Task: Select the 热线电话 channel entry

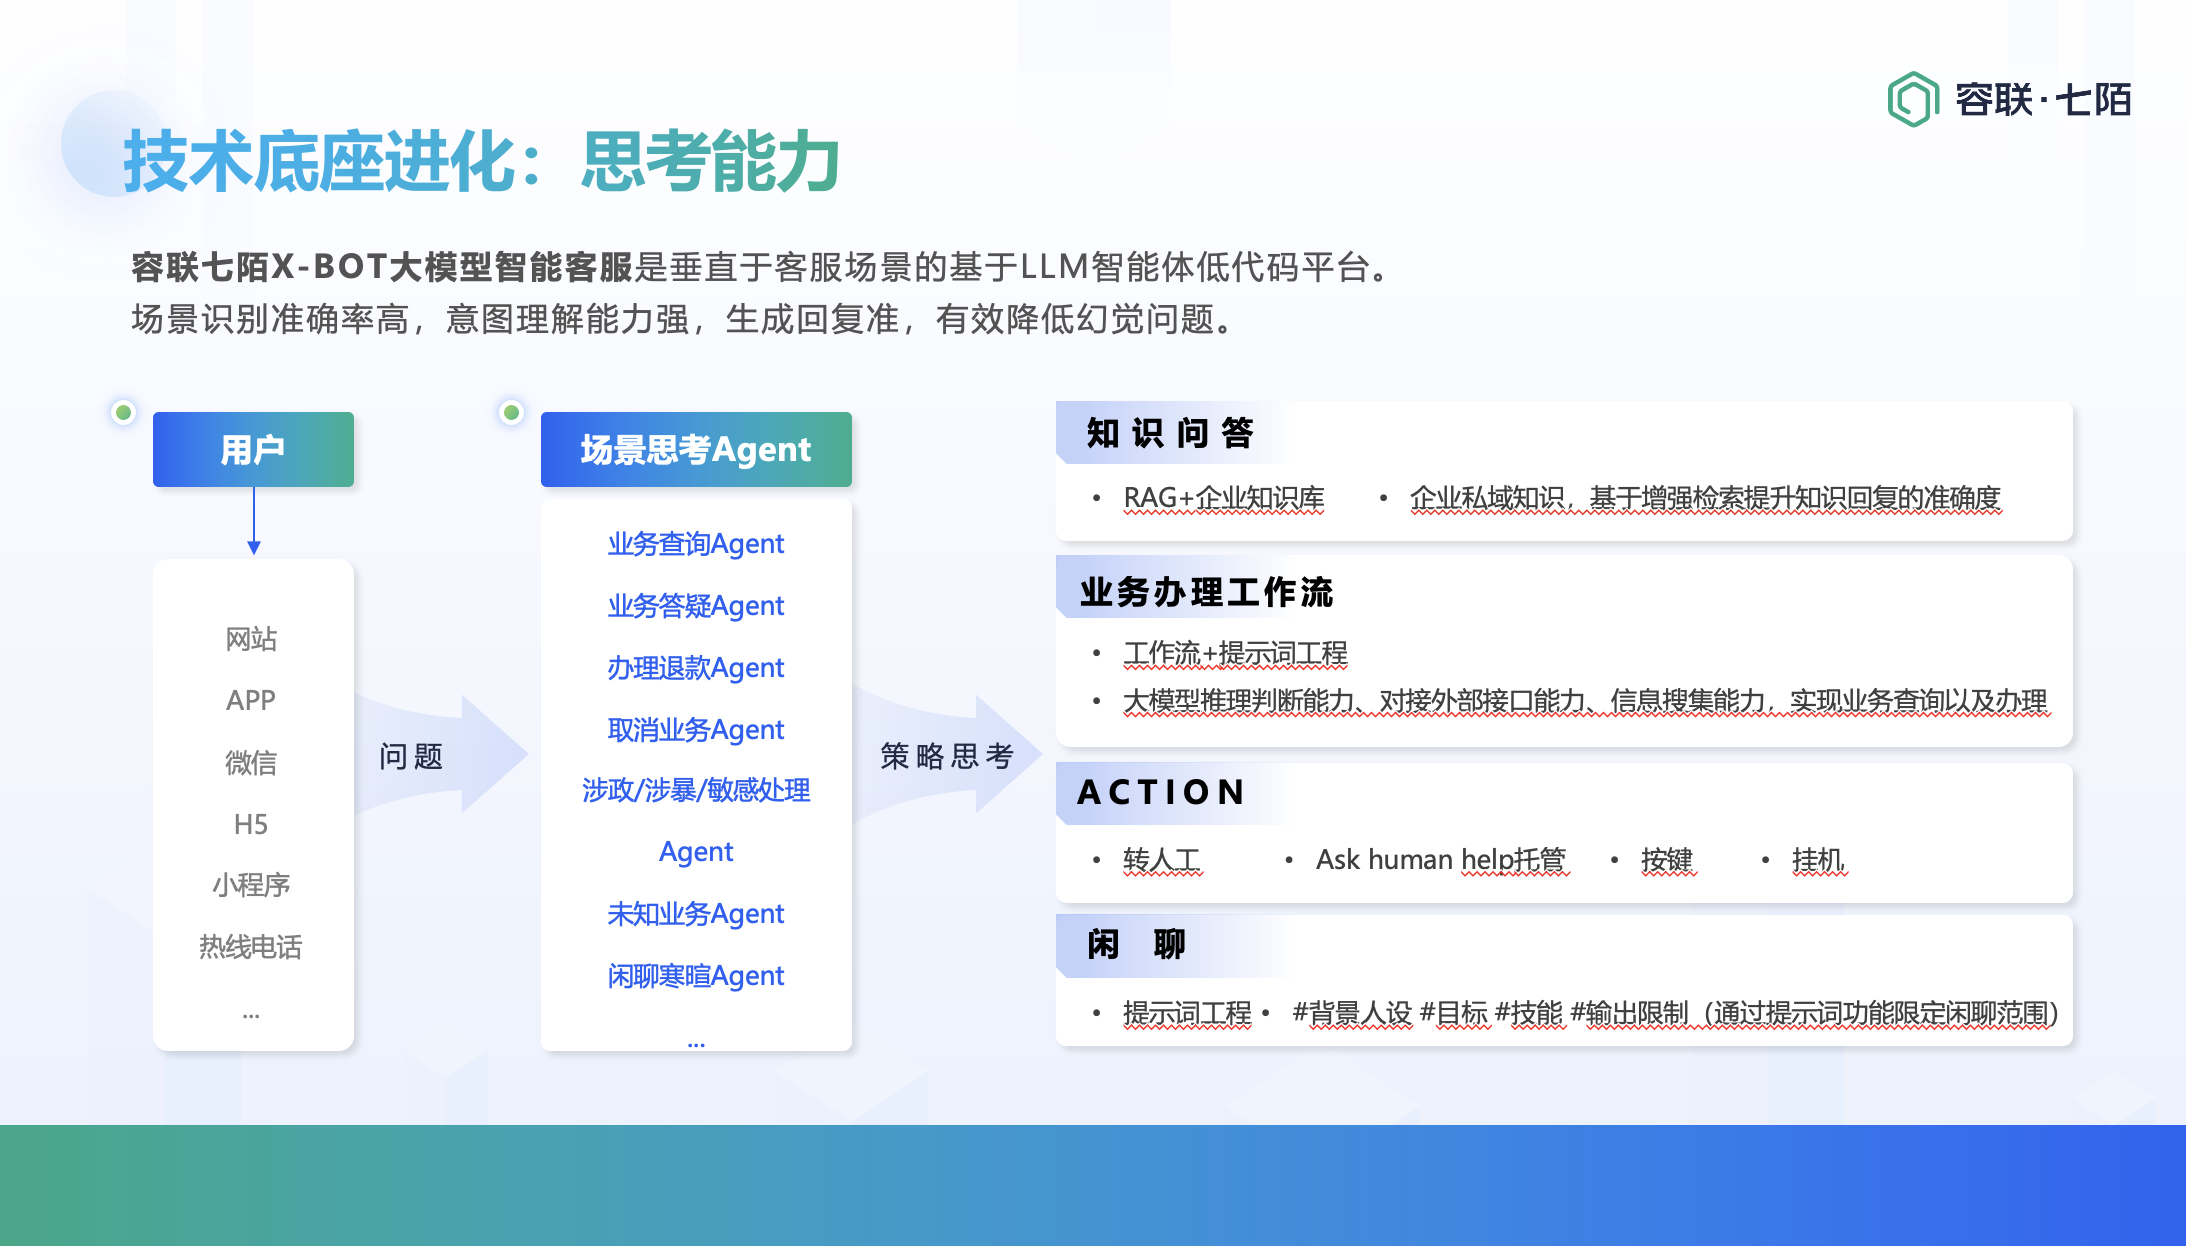Action: click(251, 946)
